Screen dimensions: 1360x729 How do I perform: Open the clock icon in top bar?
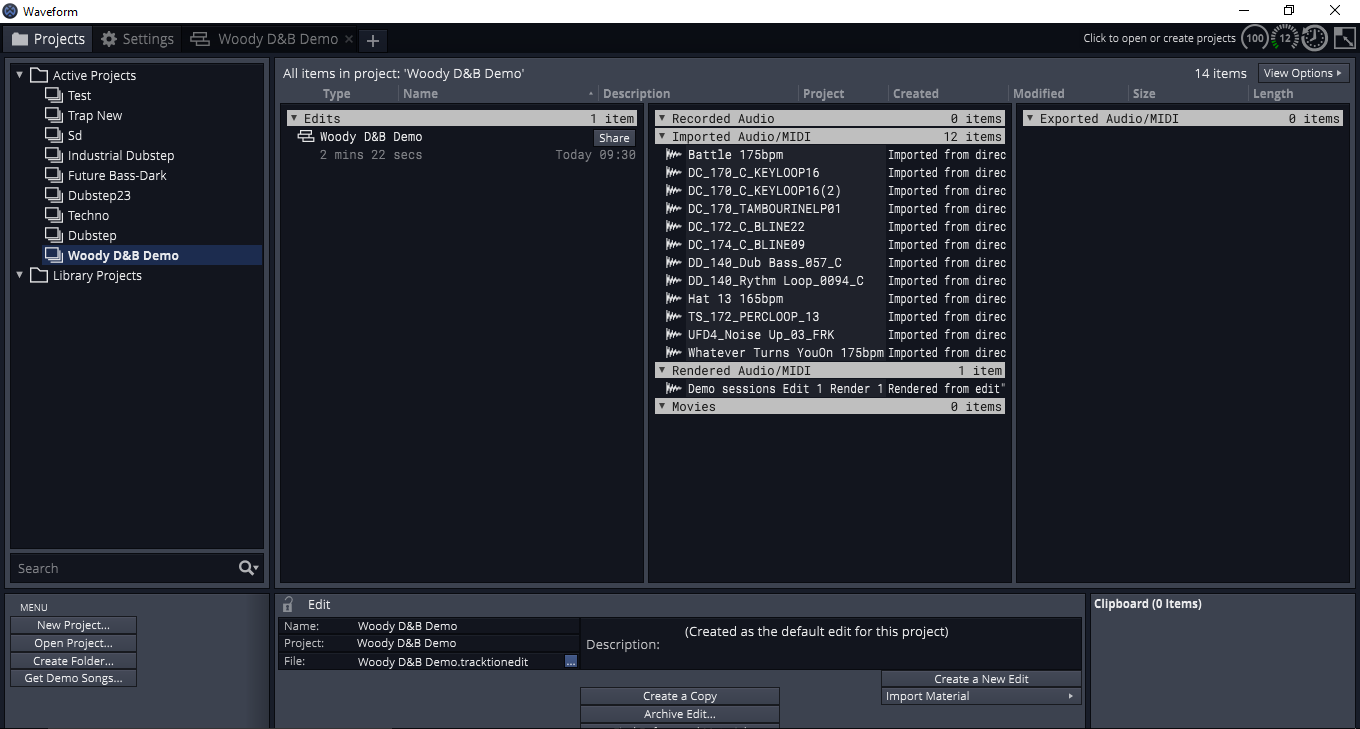pyautogui.click(x=1314, y=39)
